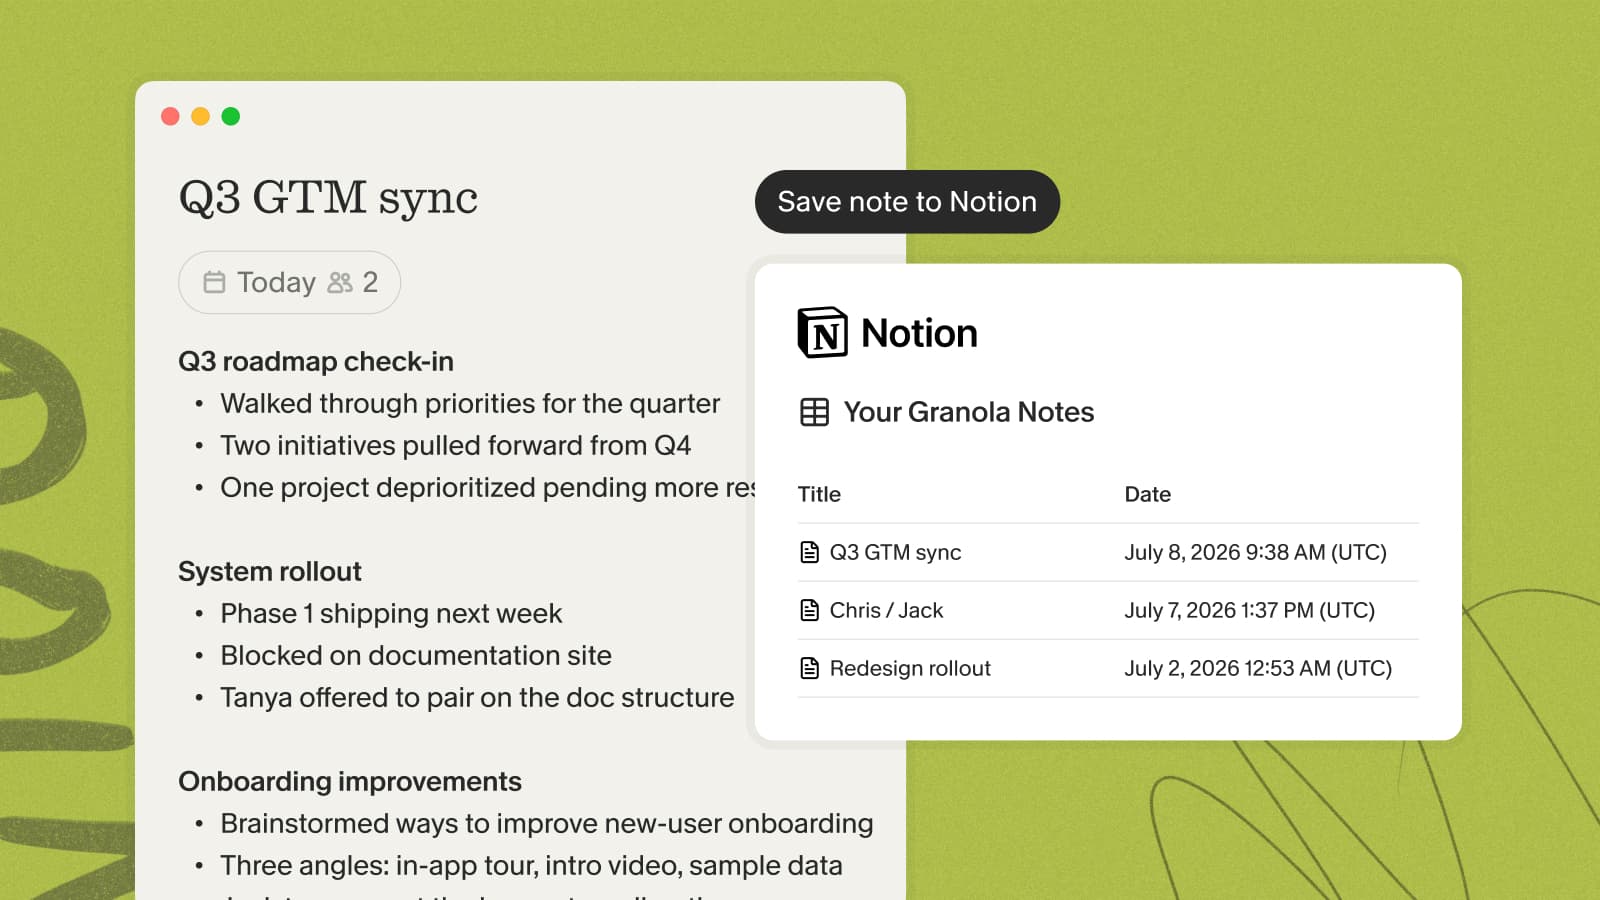Click the attendee count 2 in the chip
Screen dimensions: 1600x900
[370, 282]
